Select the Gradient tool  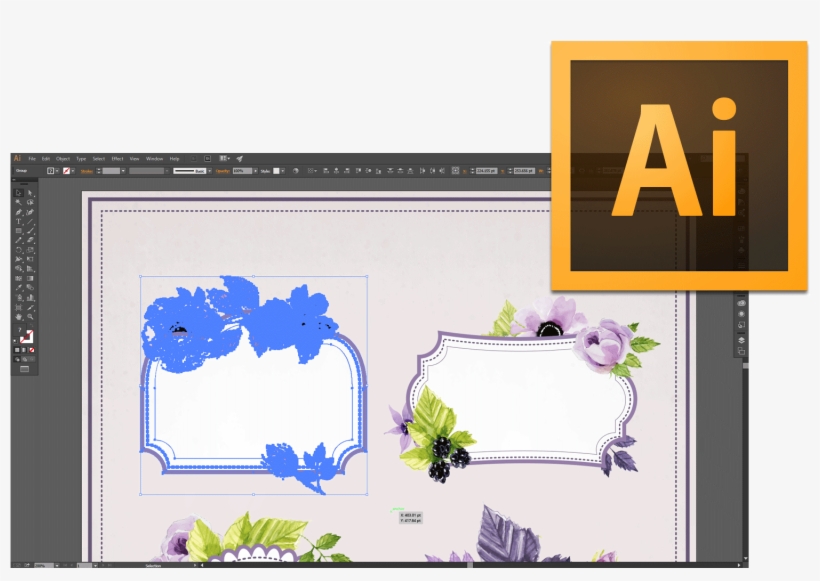coord(30,278)
